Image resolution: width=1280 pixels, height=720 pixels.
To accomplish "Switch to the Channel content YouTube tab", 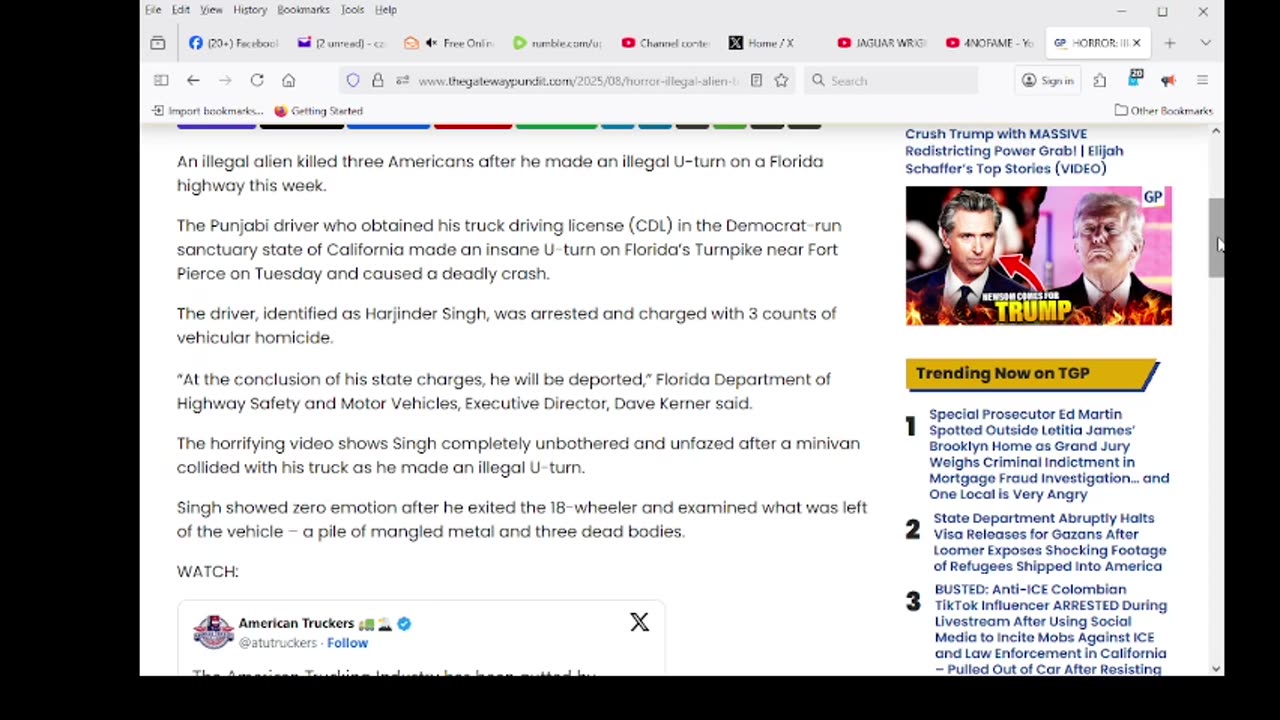I will [665, 43].
